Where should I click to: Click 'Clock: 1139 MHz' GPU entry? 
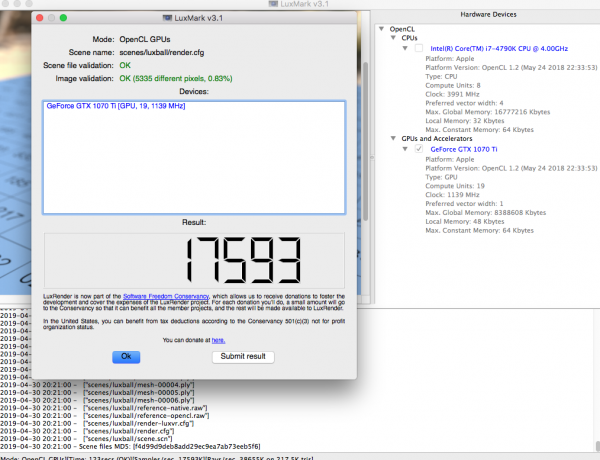pos(452,195)
